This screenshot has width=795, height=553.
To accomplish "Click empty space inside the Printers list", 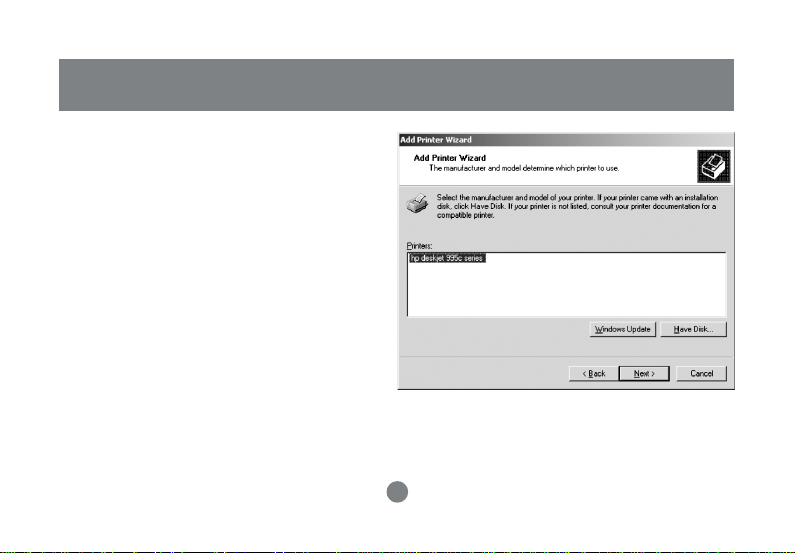I will coord(567,291).
